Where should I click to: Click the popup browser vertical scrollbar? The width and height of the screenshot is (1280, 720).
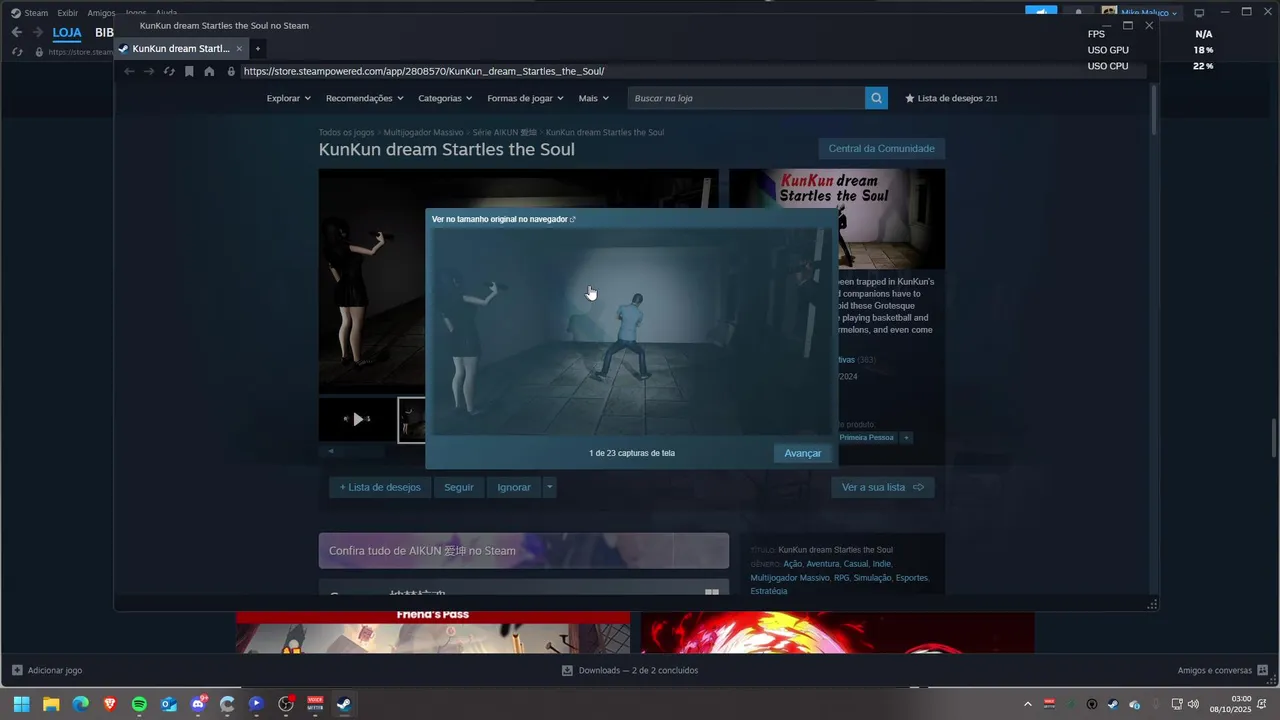point(1154,110)
